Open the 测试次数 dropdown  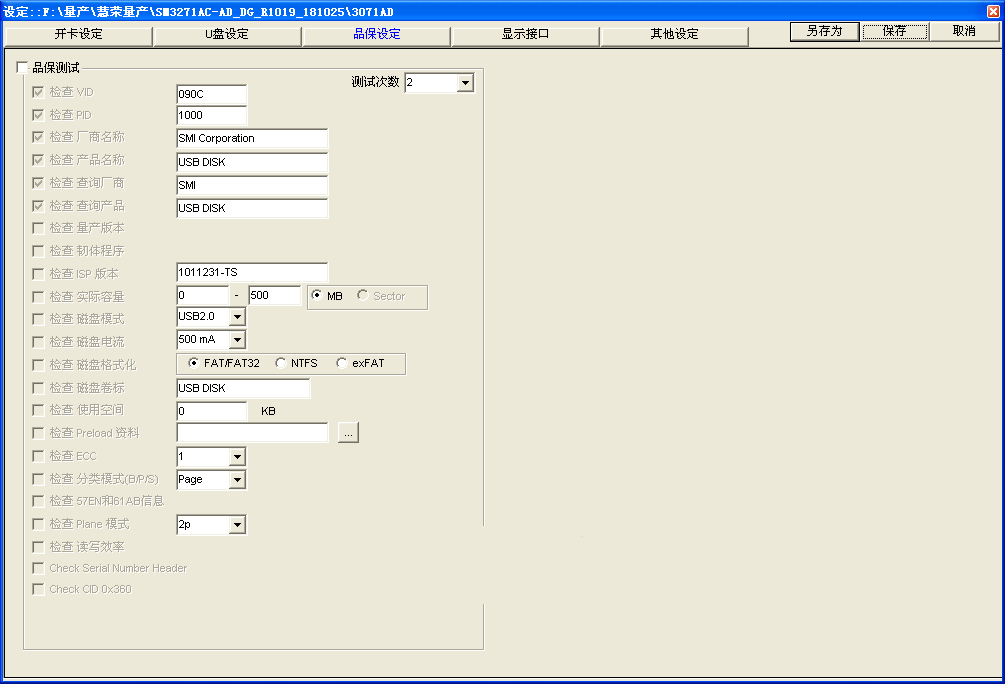click(x=465, y=83)
